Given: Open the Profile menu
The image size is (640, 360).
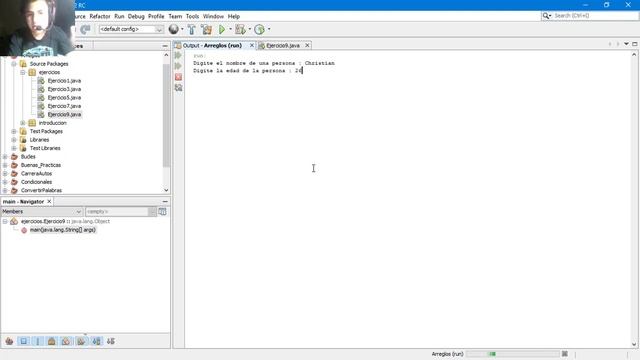Looking at the screenshot, I should click(x=156, y=16).
